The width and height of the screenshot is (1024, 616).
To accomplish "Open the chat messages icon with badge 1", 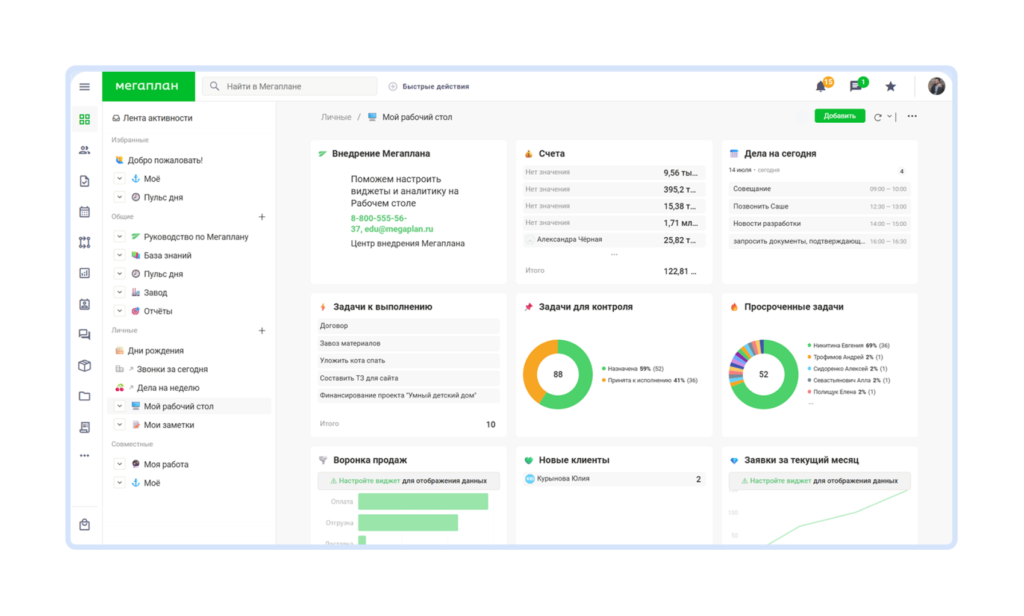I will point(855,87).
